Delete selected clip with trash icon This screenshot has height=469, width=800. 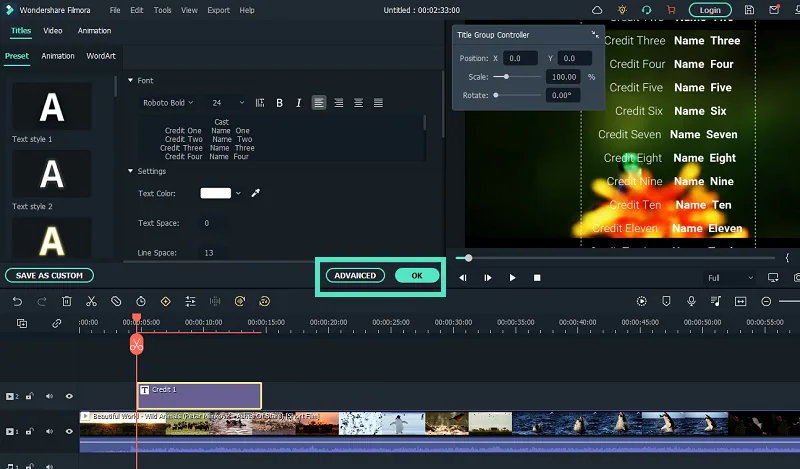67,302
